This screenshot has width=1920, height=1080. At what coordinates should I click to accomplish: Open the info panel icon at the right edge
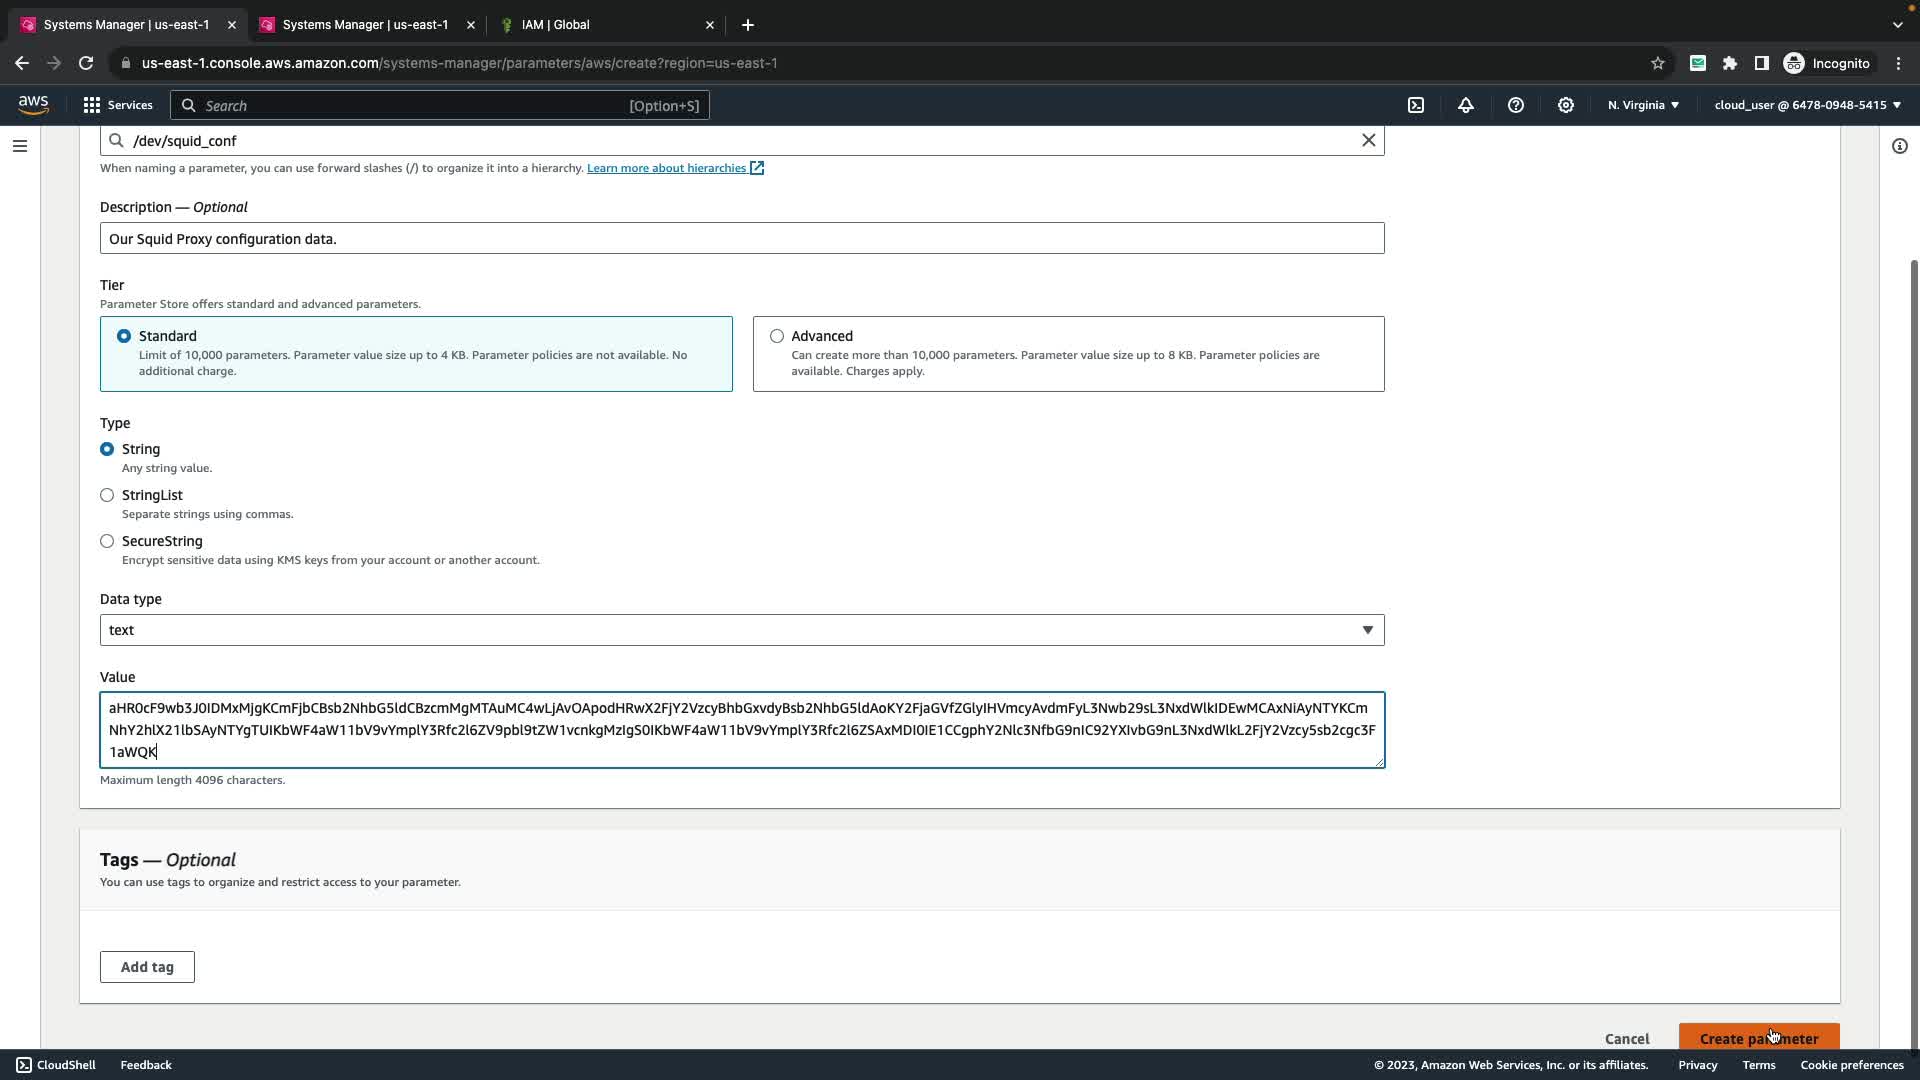tap(1899, 146)
